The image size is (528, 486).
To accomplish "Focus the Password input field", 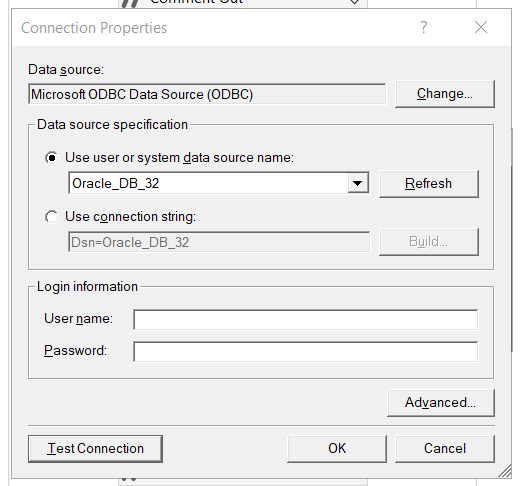I will [306, 352].
